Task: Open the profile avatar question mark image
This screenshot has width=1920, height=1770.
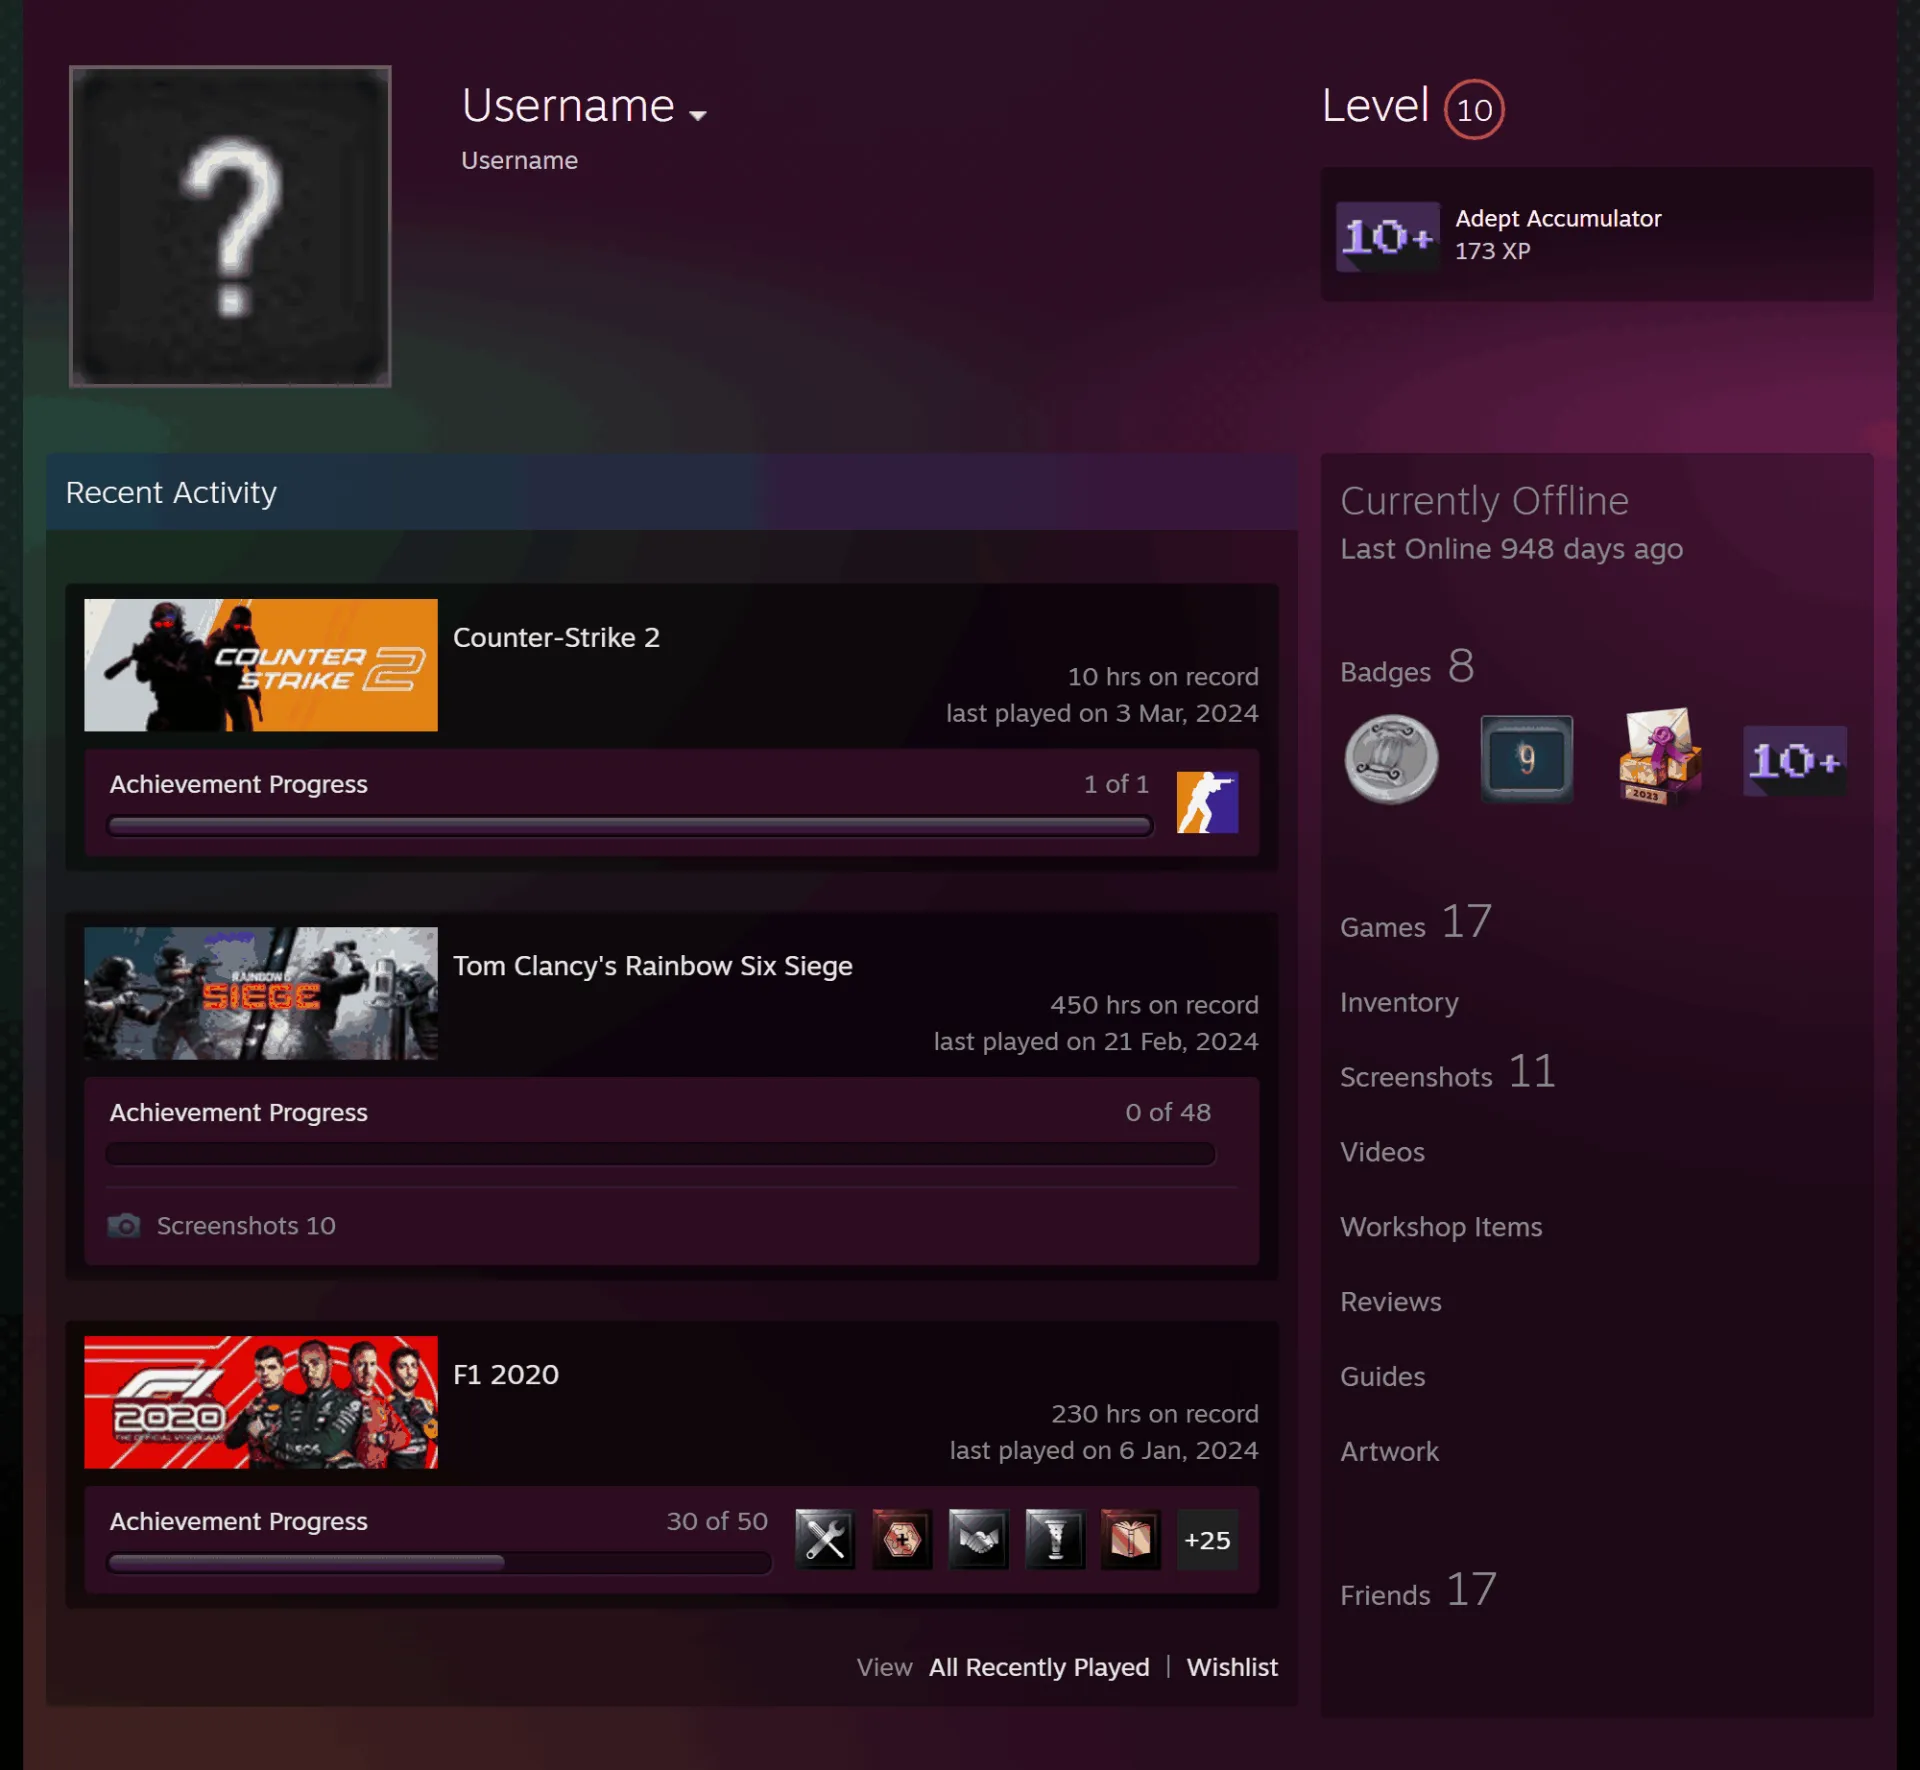Action: [230, 226]
